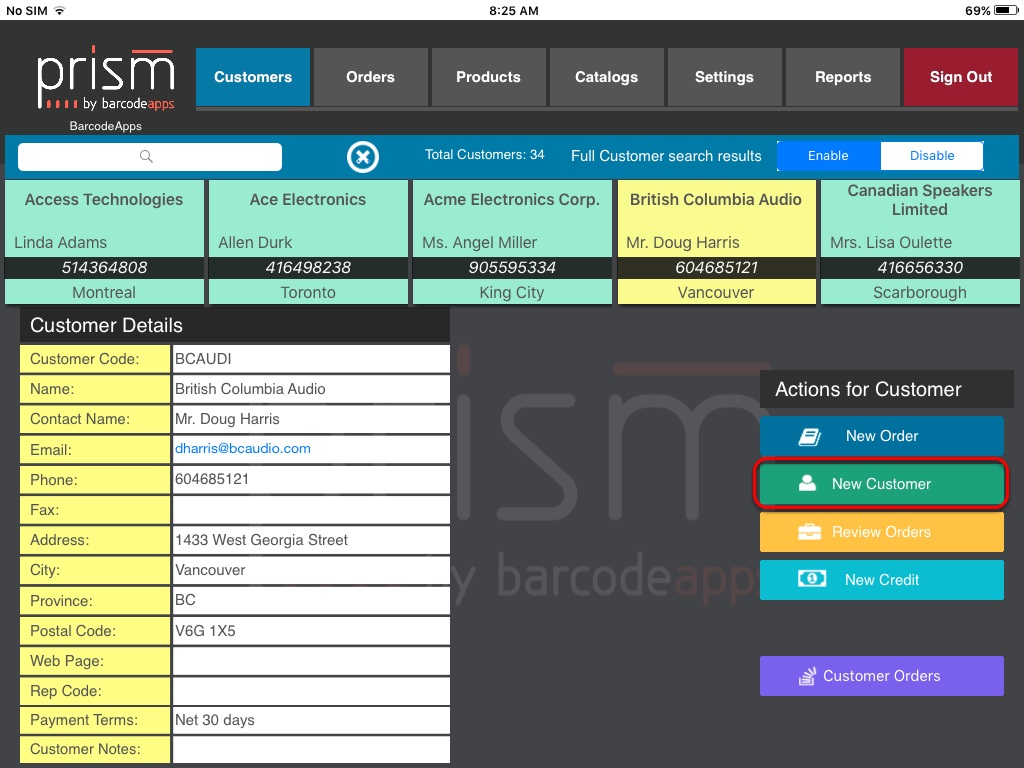Follow the dharris@bcaudio.com email link
Image resolution: width=1024 pixels, height=768 pixels.
pyautogui.click(x=243, y=449)
